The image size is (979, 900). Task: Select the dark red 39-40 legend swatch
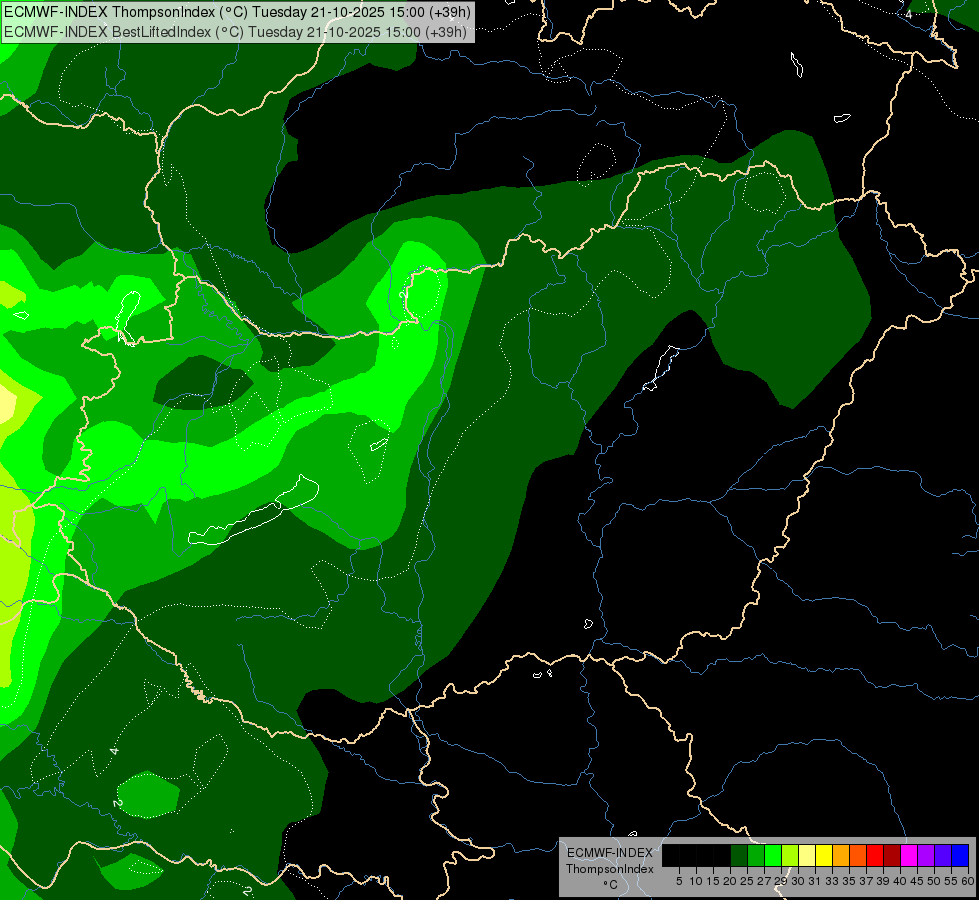(892, 855)
